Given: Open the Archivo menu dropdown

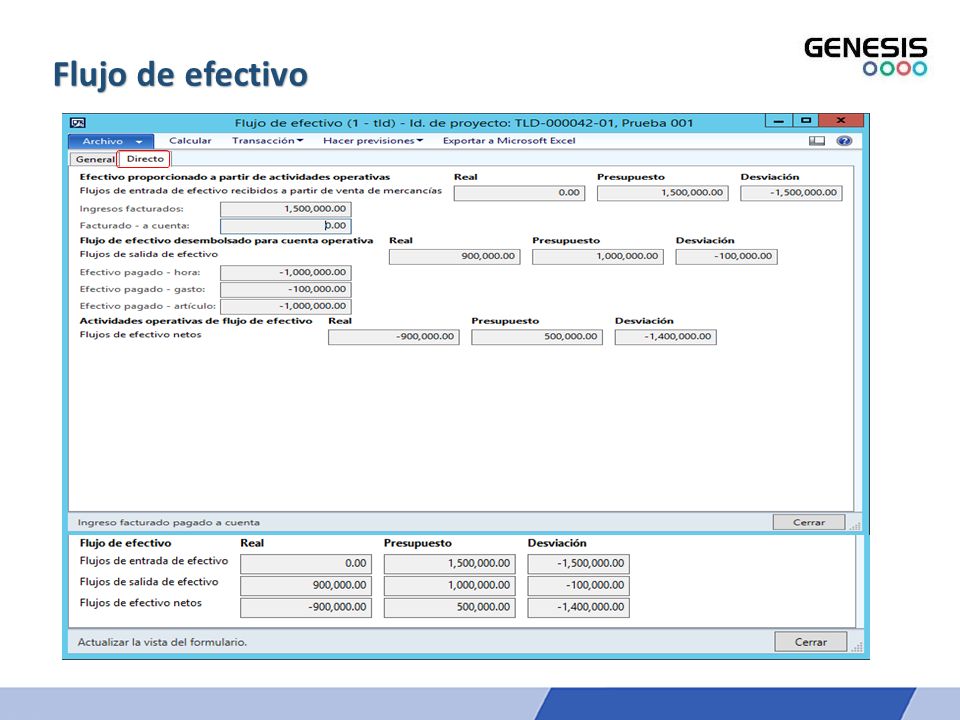Looking at the screenshot, I should [x=111, y=141].
